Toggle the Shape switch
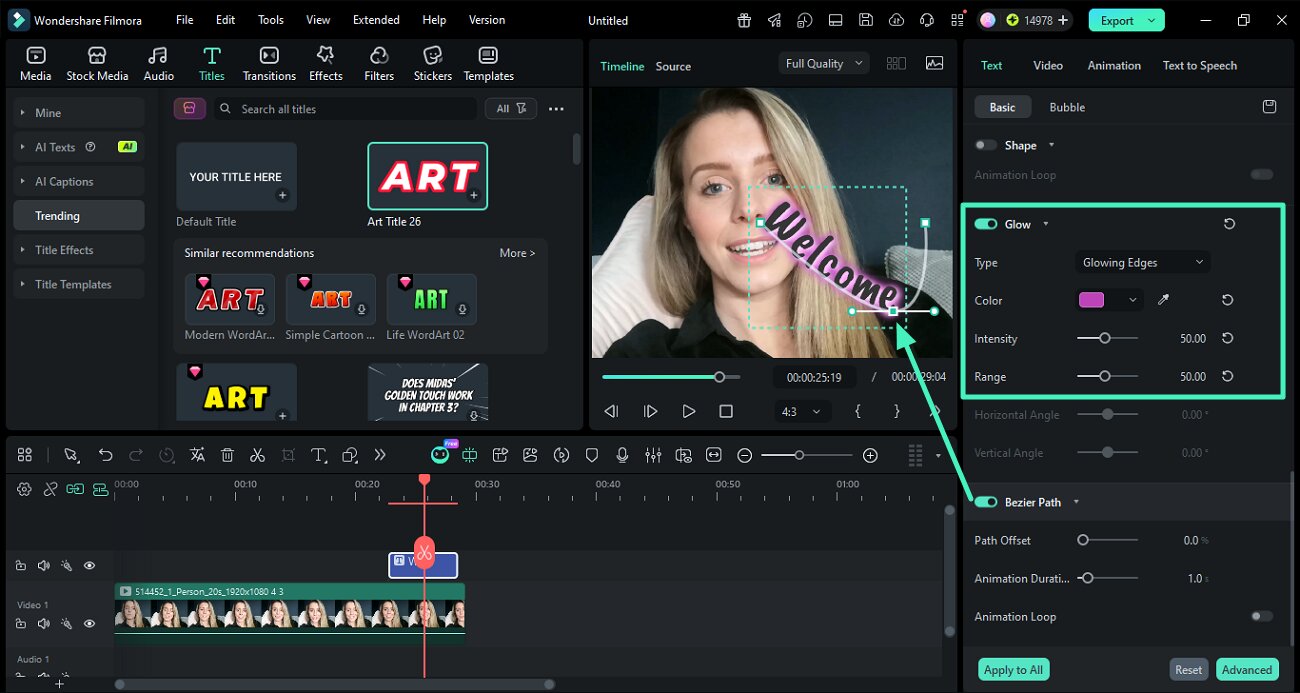This screenshot has height=693, width=1300. tap(986, 145)
